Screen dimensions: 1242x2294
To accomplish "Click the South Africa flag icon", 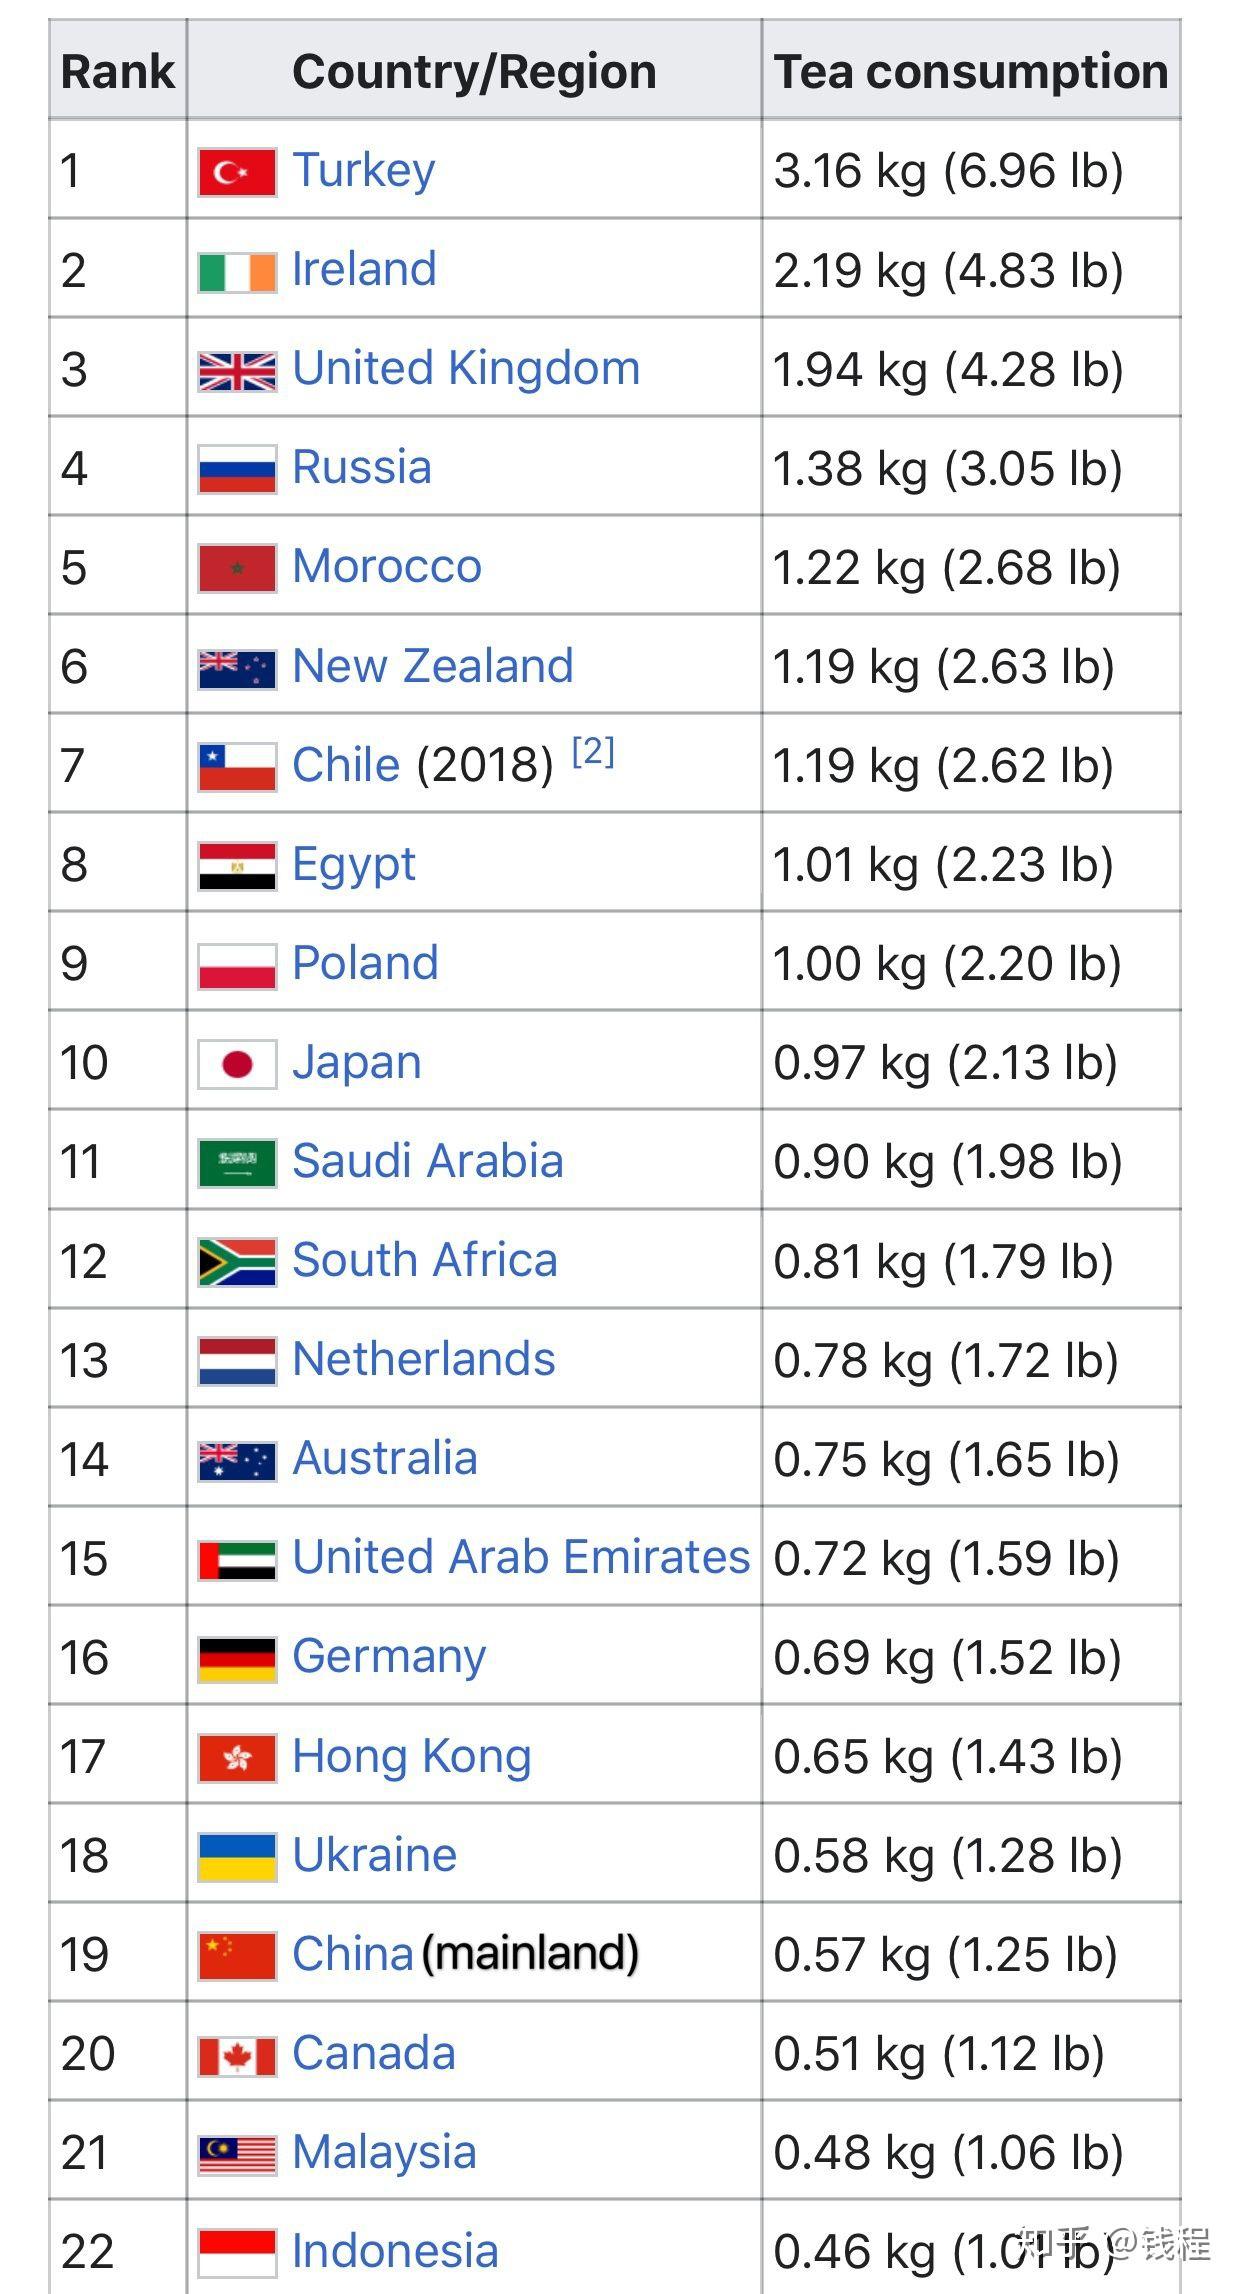I will 237,1262.
